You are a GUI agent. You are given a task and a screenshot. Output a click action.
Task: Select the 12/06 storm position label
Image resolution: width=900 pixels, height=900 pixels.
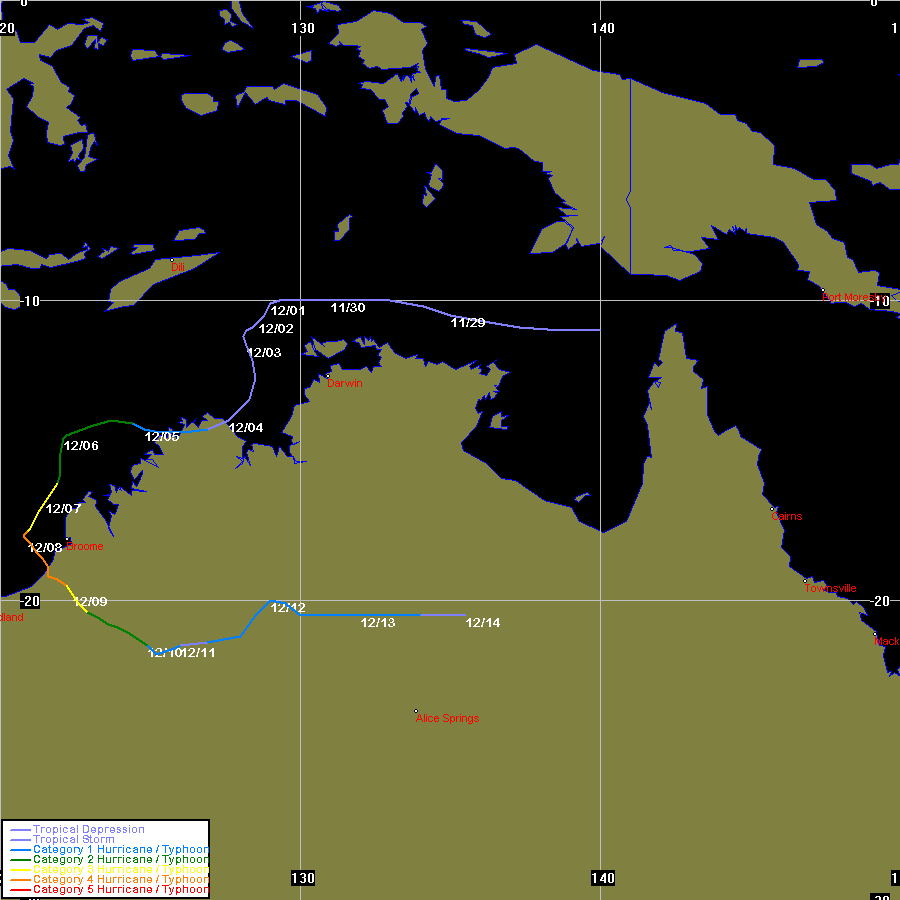[x=80, y=446]
